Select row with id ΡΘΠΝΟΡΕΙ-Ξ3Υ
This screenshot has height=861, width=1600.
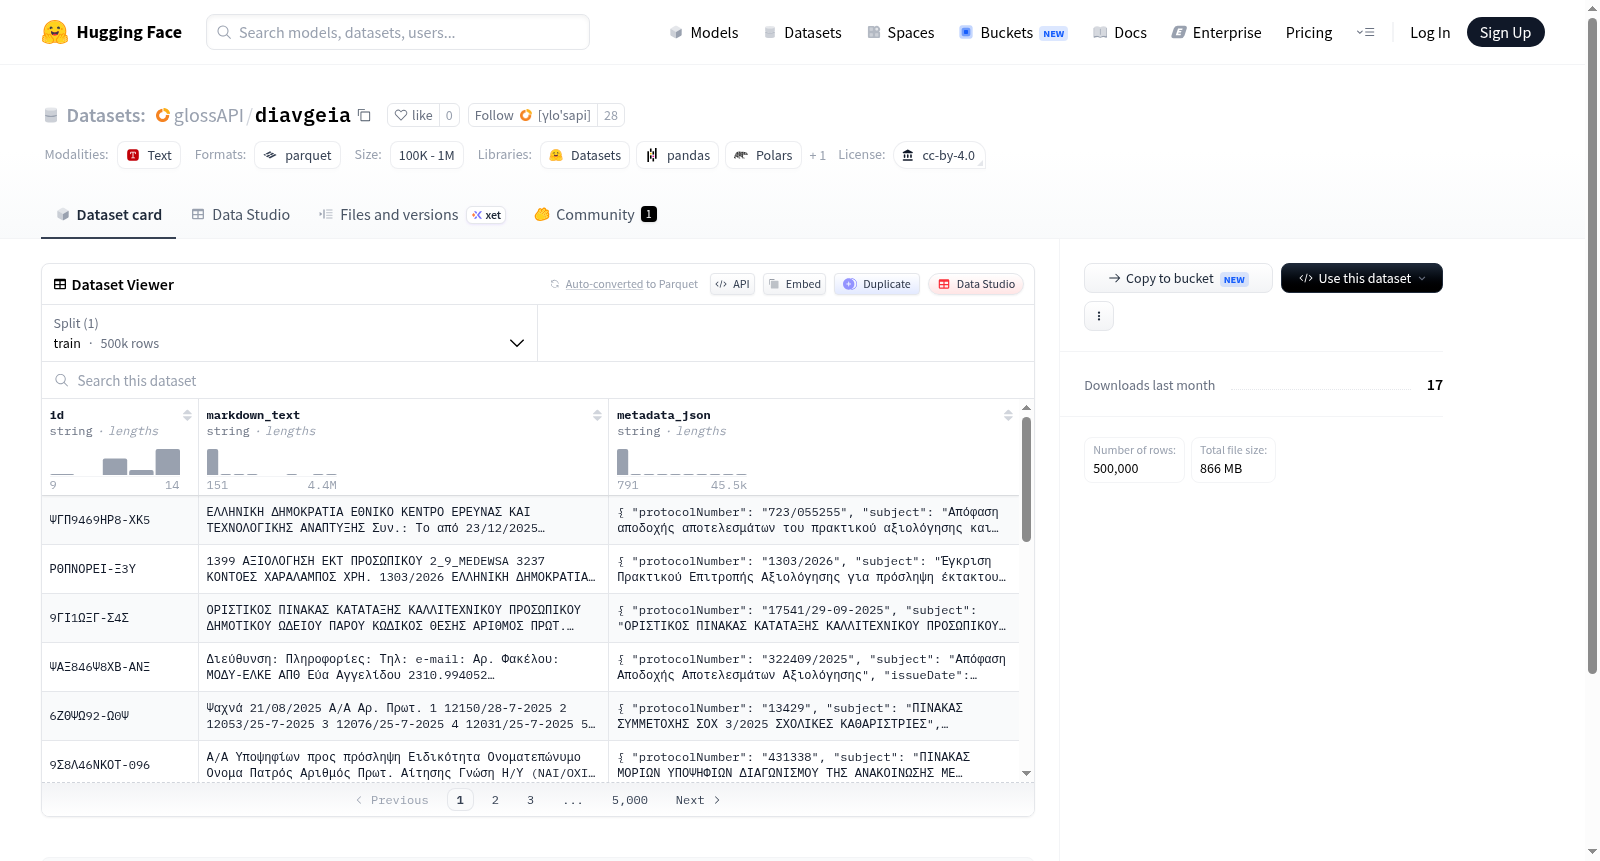coord(530,569)
